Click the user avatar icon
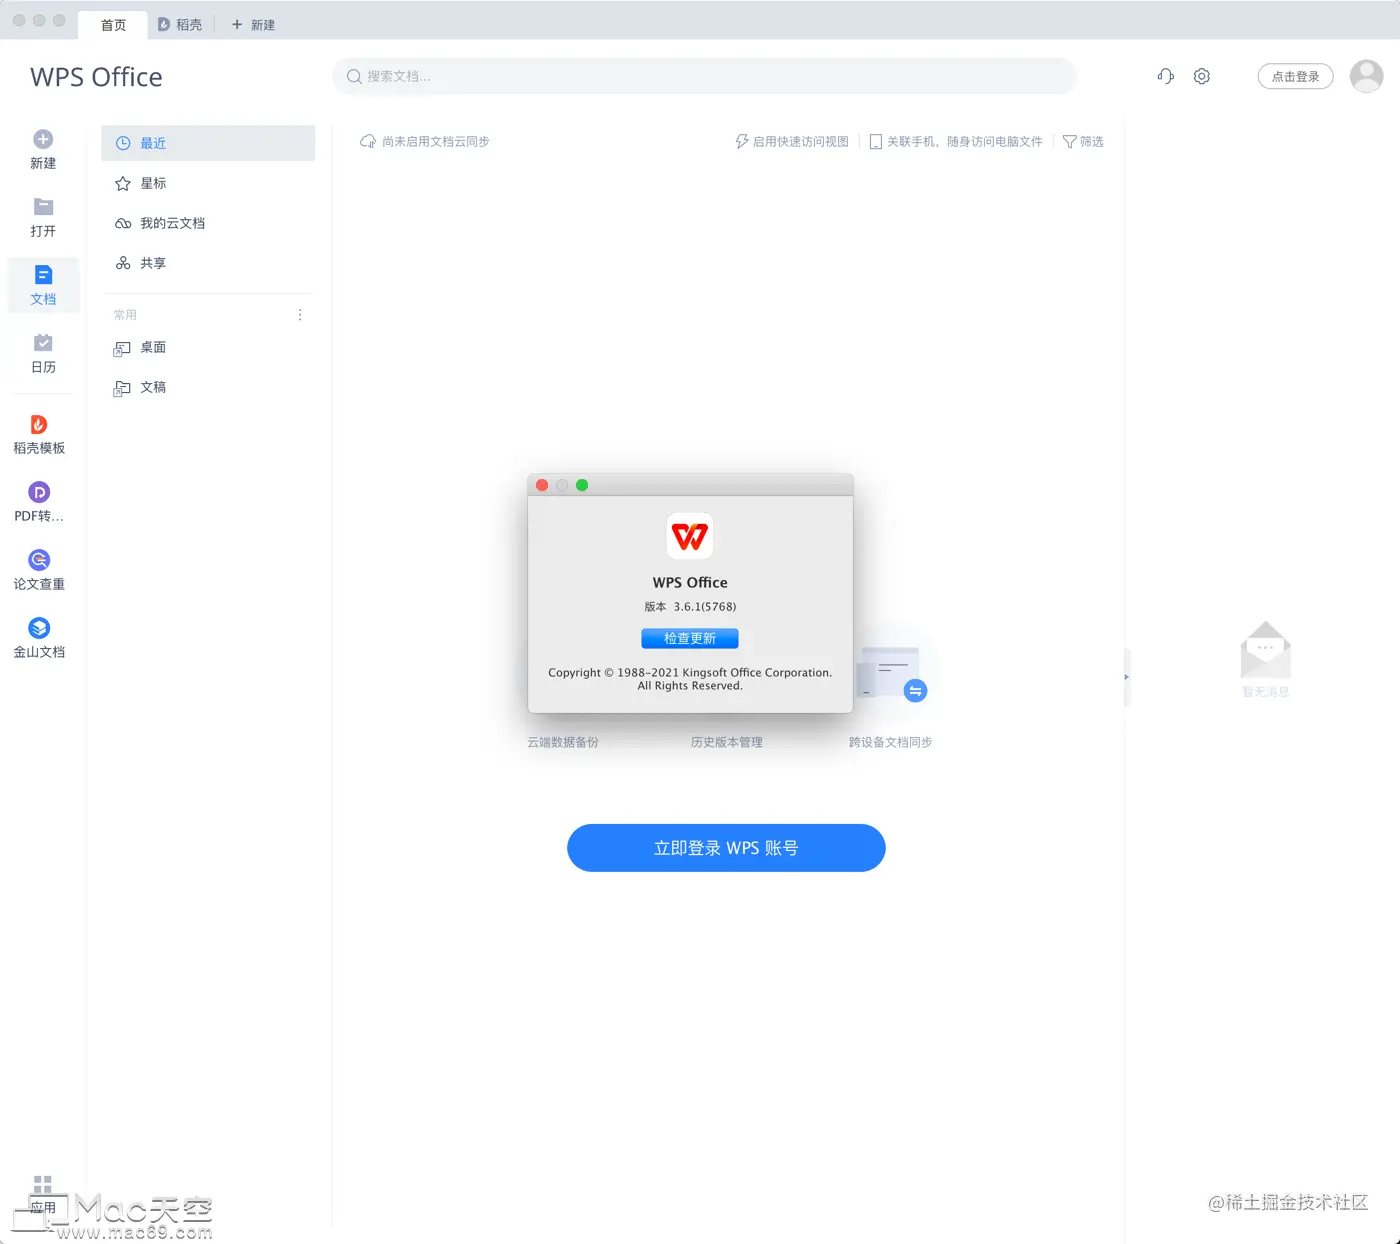The width and height of the screenshot is (1400, 1244). click(1366, 76)
